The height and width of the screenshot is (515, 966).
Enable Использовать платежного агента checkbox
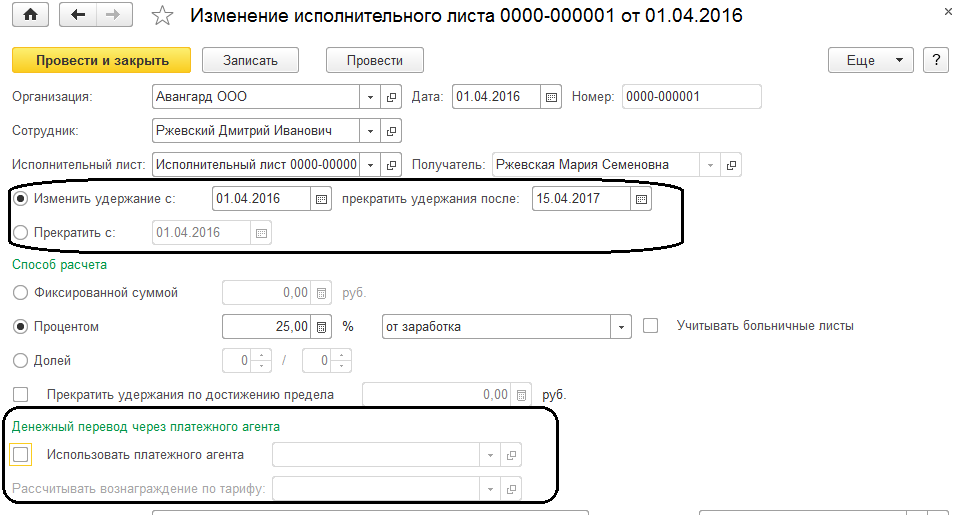pos(20,455)
